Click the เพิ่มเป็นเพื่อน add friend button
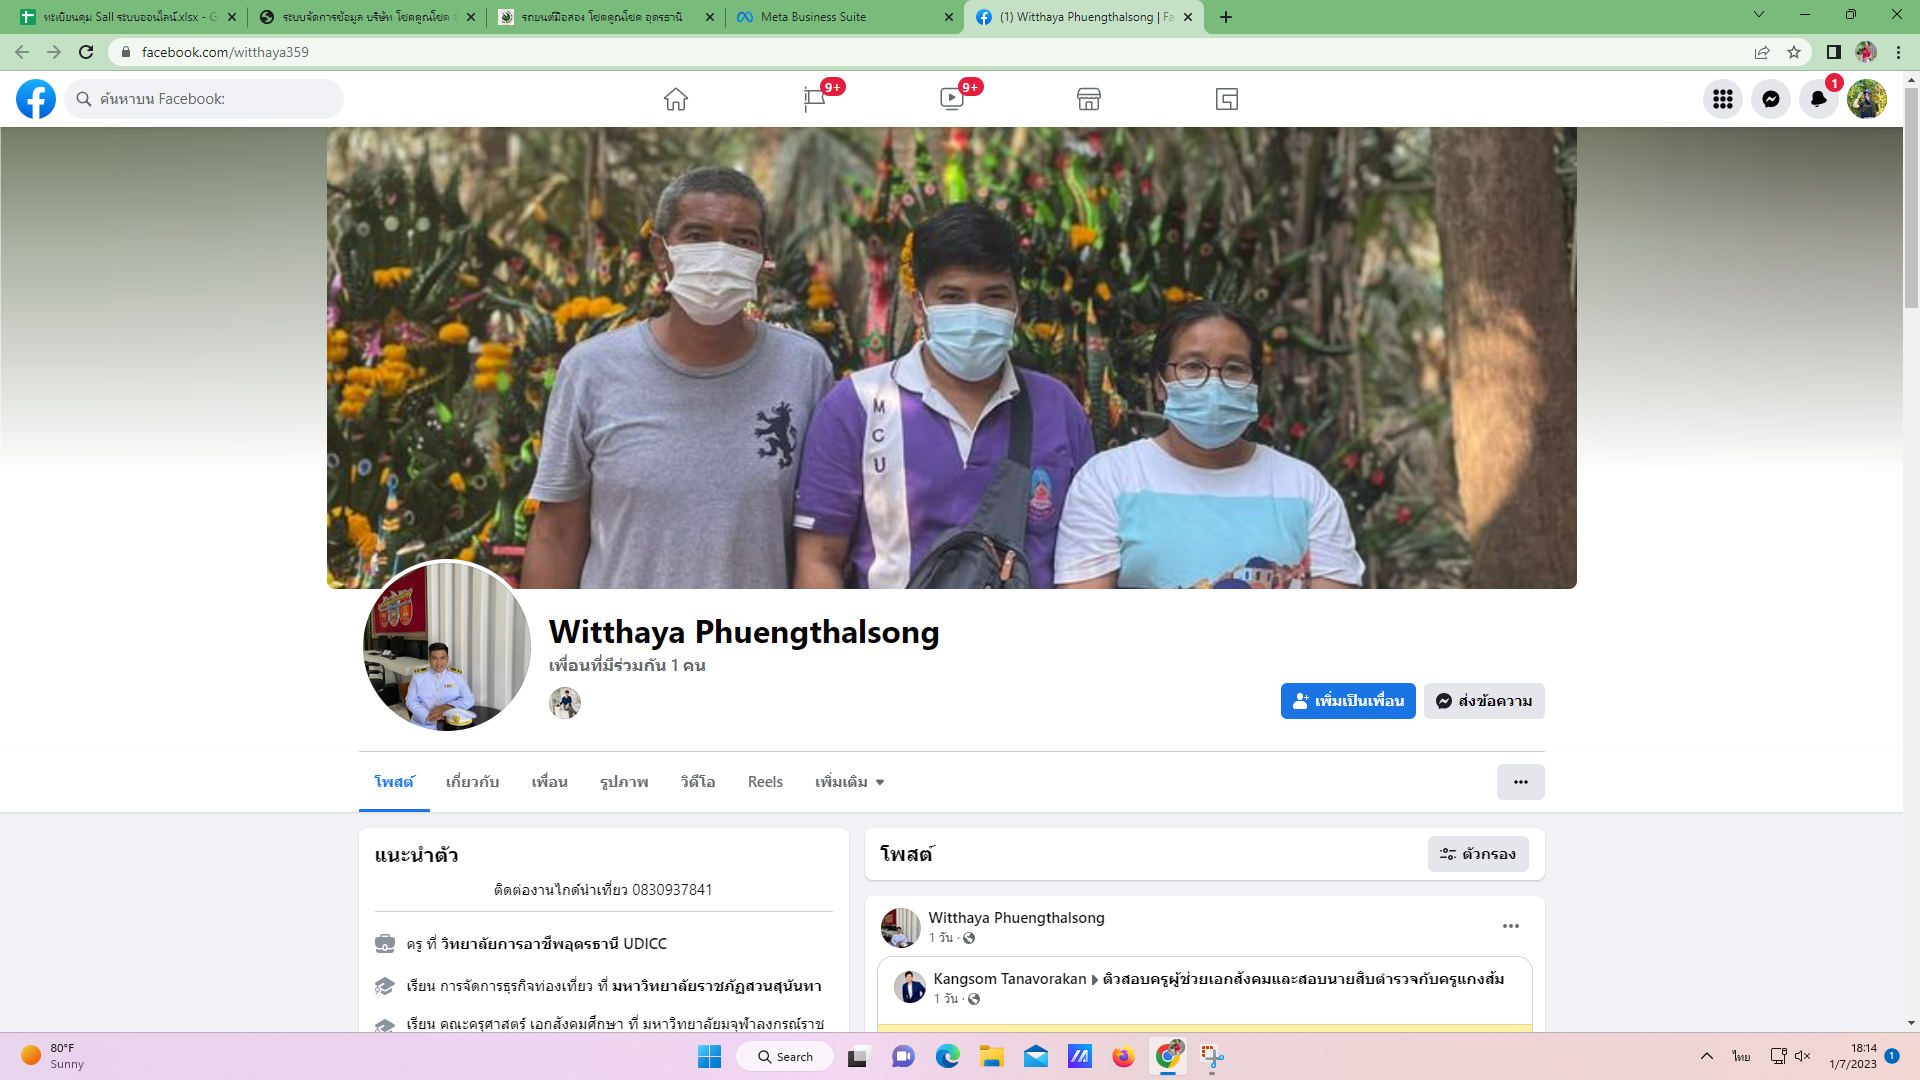 pos(1347,701)
